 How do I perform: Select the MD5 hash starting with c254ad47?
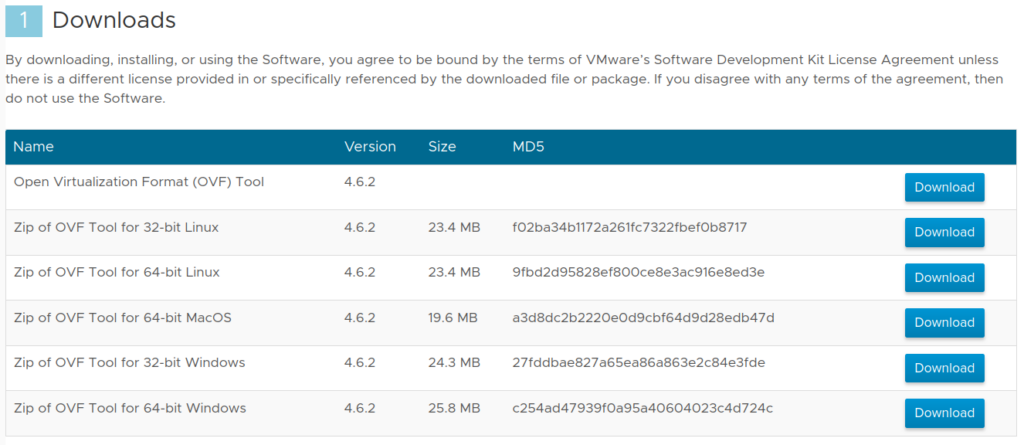pos(642,408)
